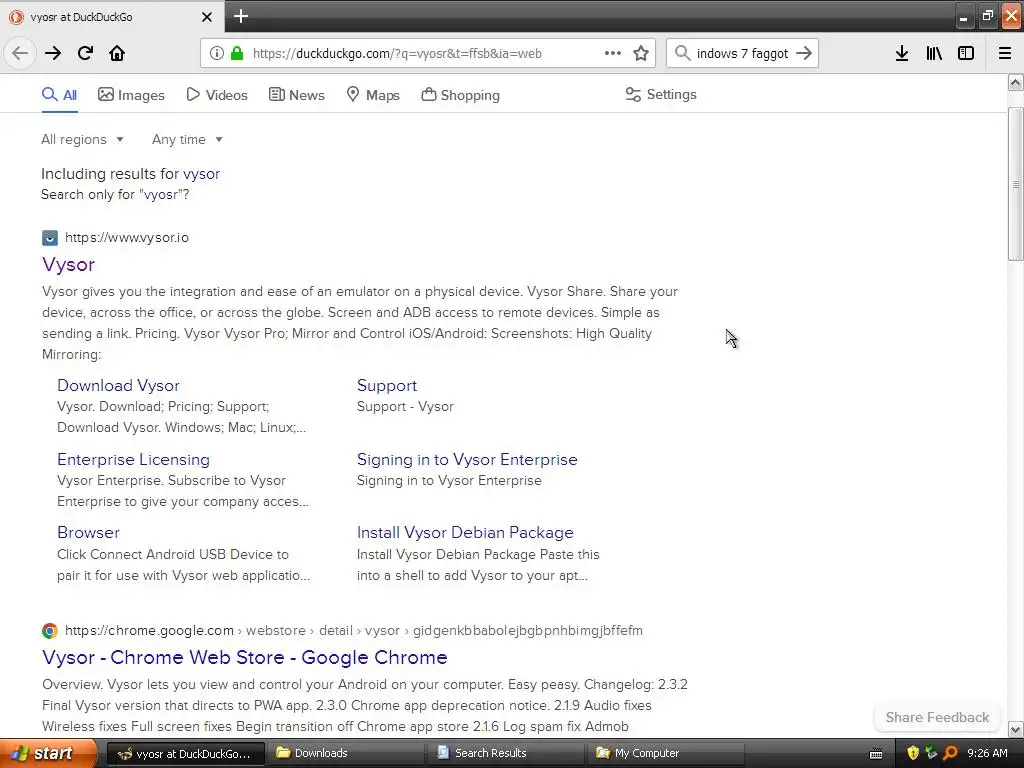Submit the search bar query arrow
Viewport: 1024px width, 768px height.
804,53
